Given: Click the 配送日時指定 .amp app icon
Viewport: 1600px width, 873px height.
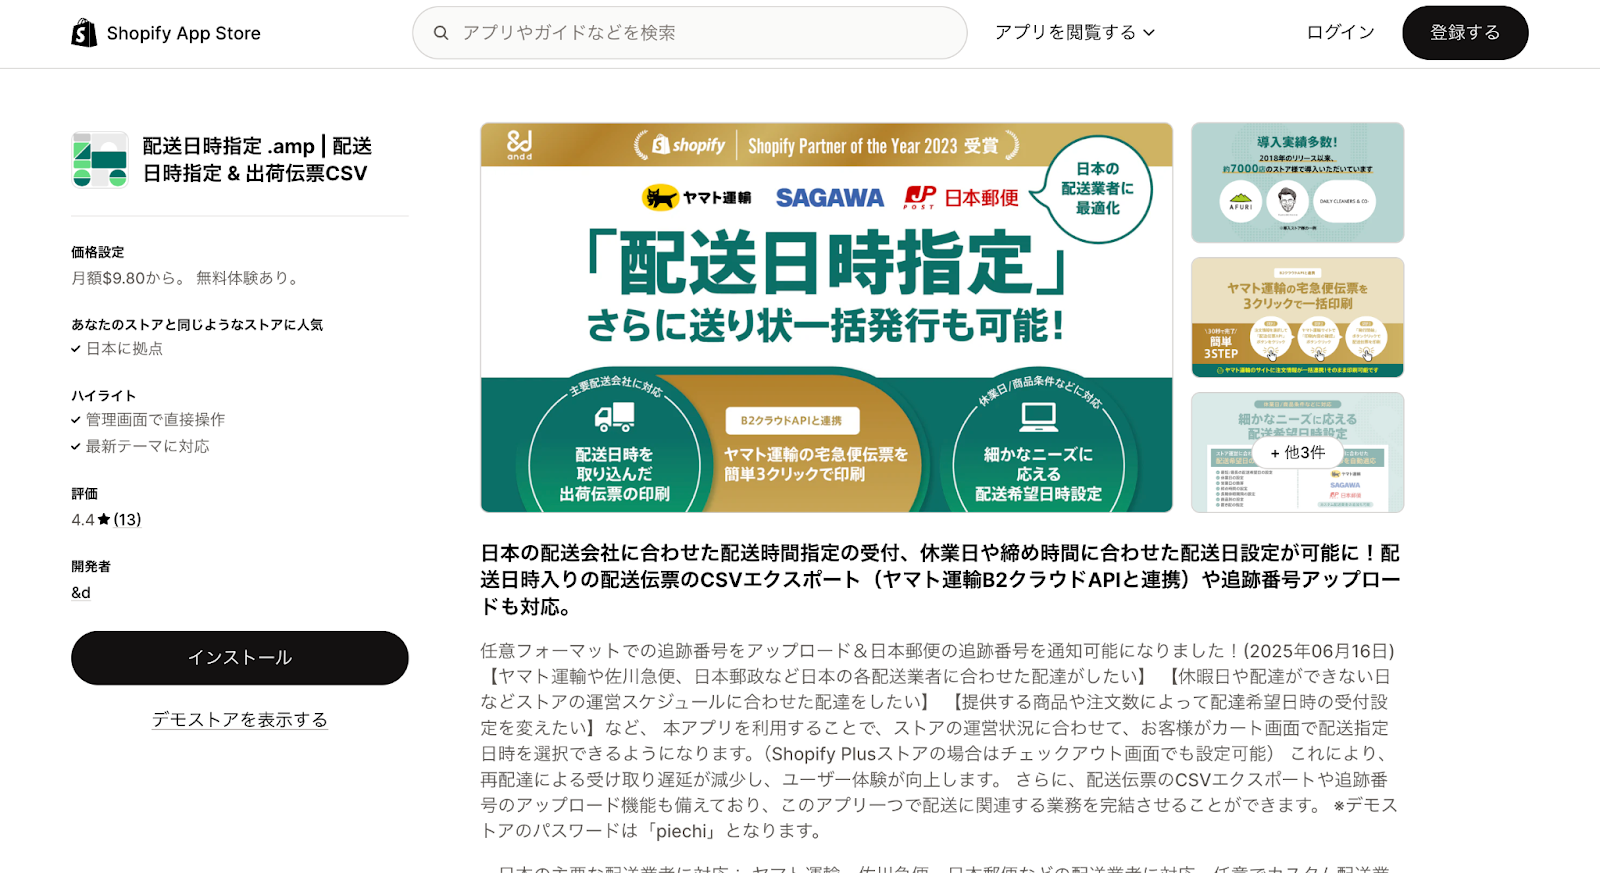Looking at the screenshot, I should [x=100, y=160].
